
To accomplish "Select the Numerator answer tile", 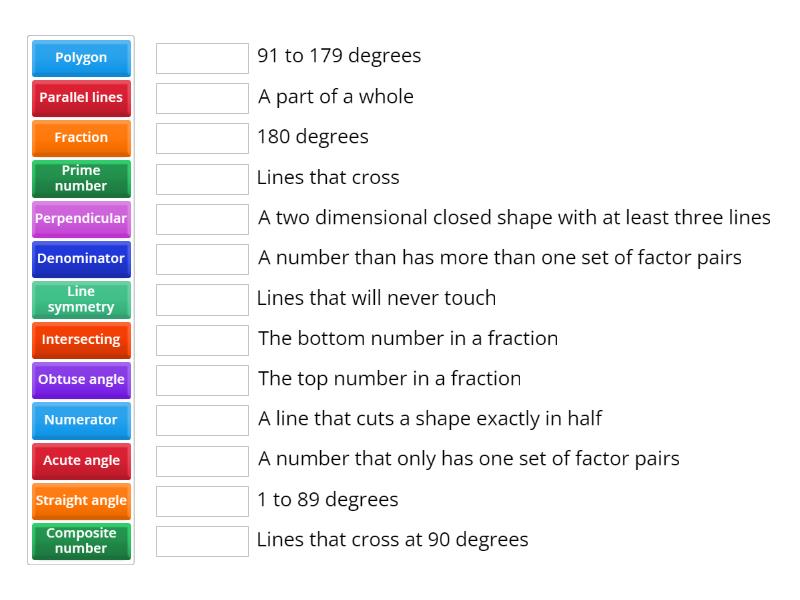I will [x=80, y=420].
